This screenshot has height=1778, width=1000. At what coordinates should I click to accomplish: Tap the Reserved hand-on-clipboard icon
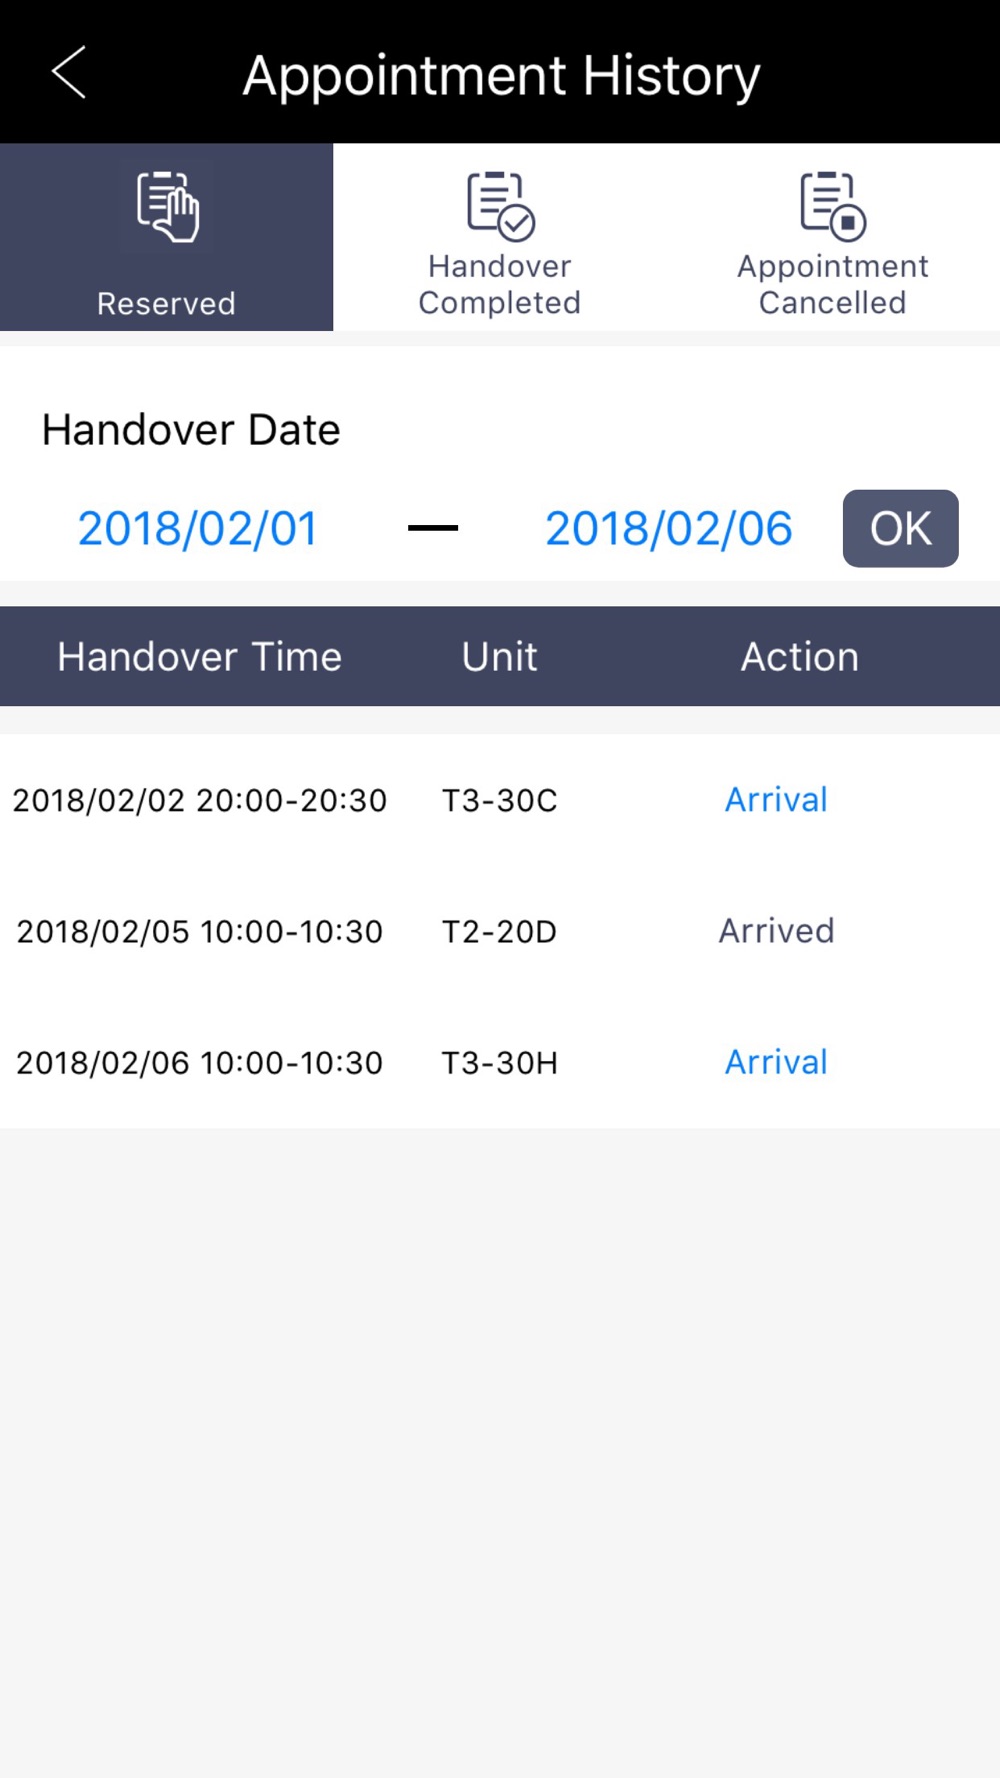(167, 206)
